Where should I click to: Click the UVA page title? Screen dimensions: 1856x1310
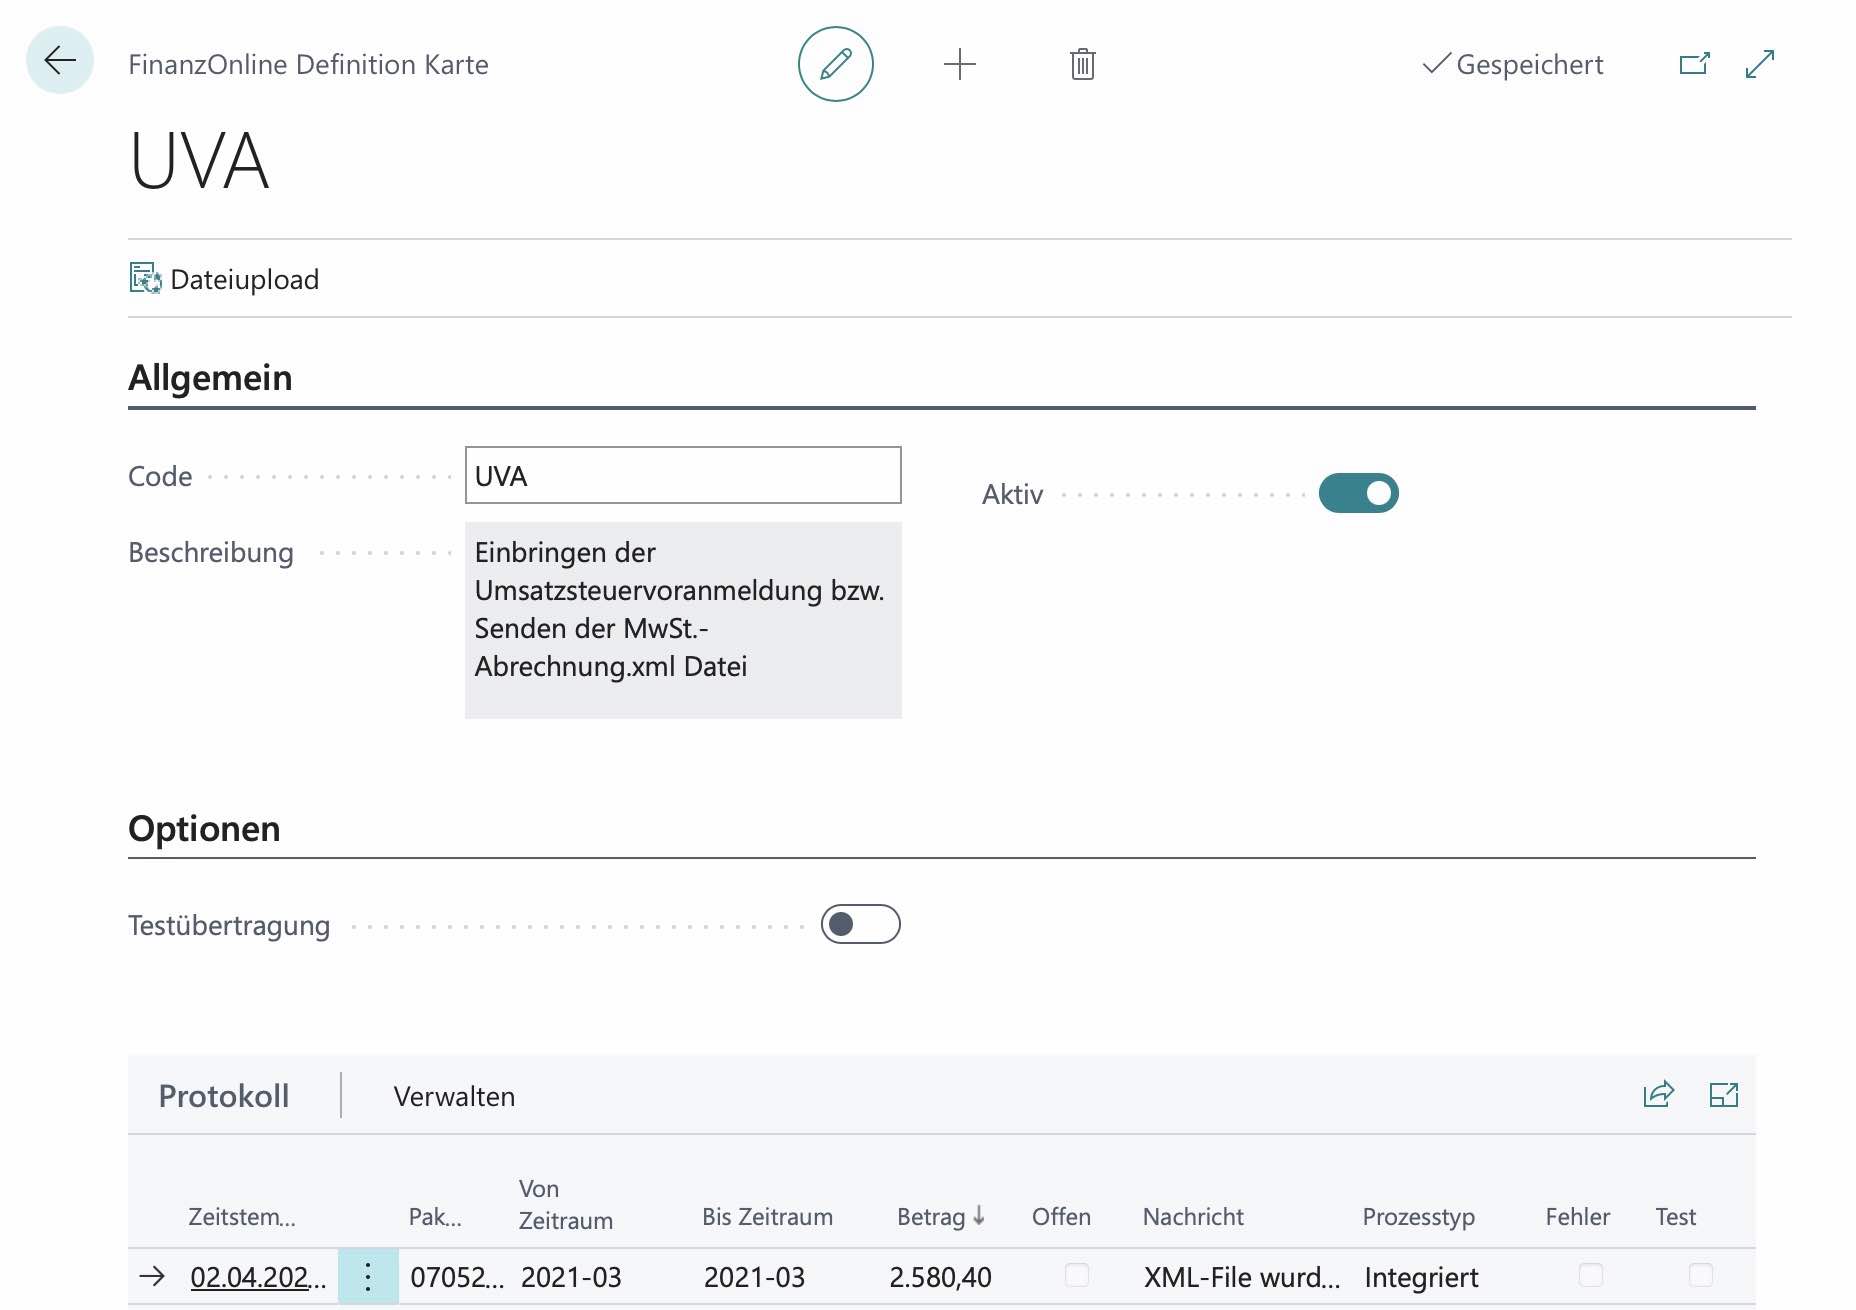[x=200, y=161]
